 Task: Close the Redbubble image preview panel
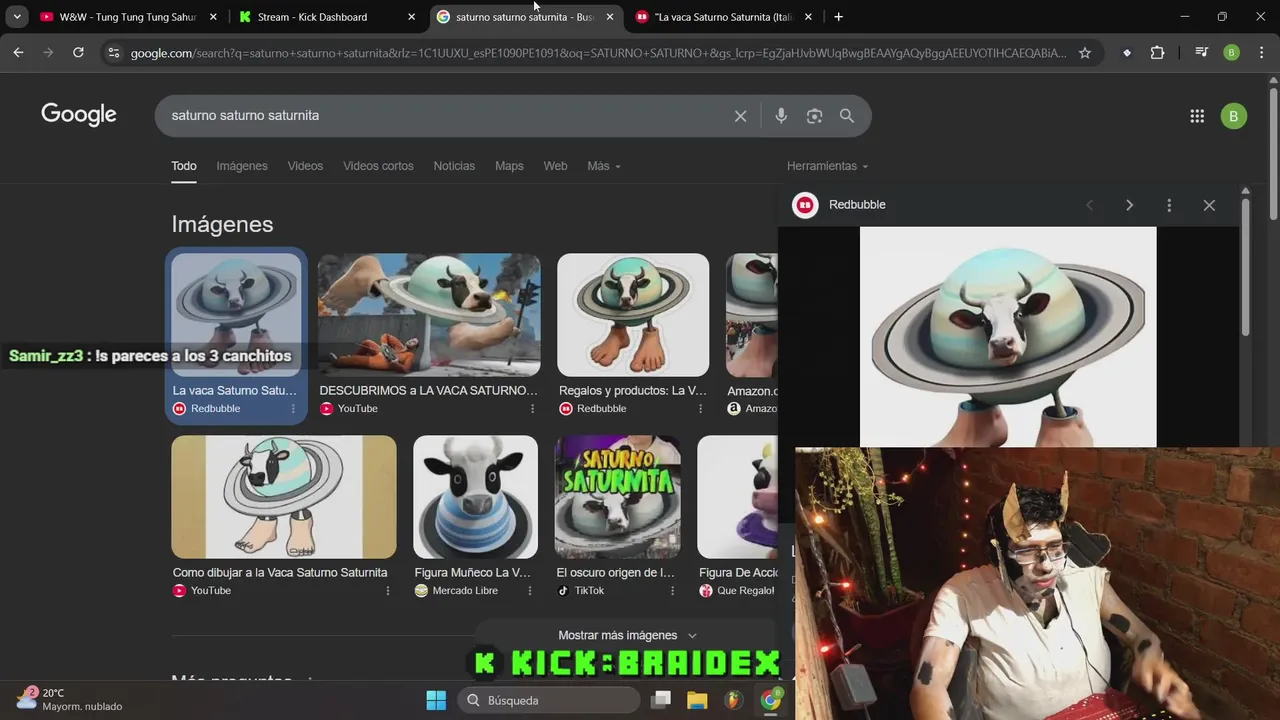(x=1209, y=205)
